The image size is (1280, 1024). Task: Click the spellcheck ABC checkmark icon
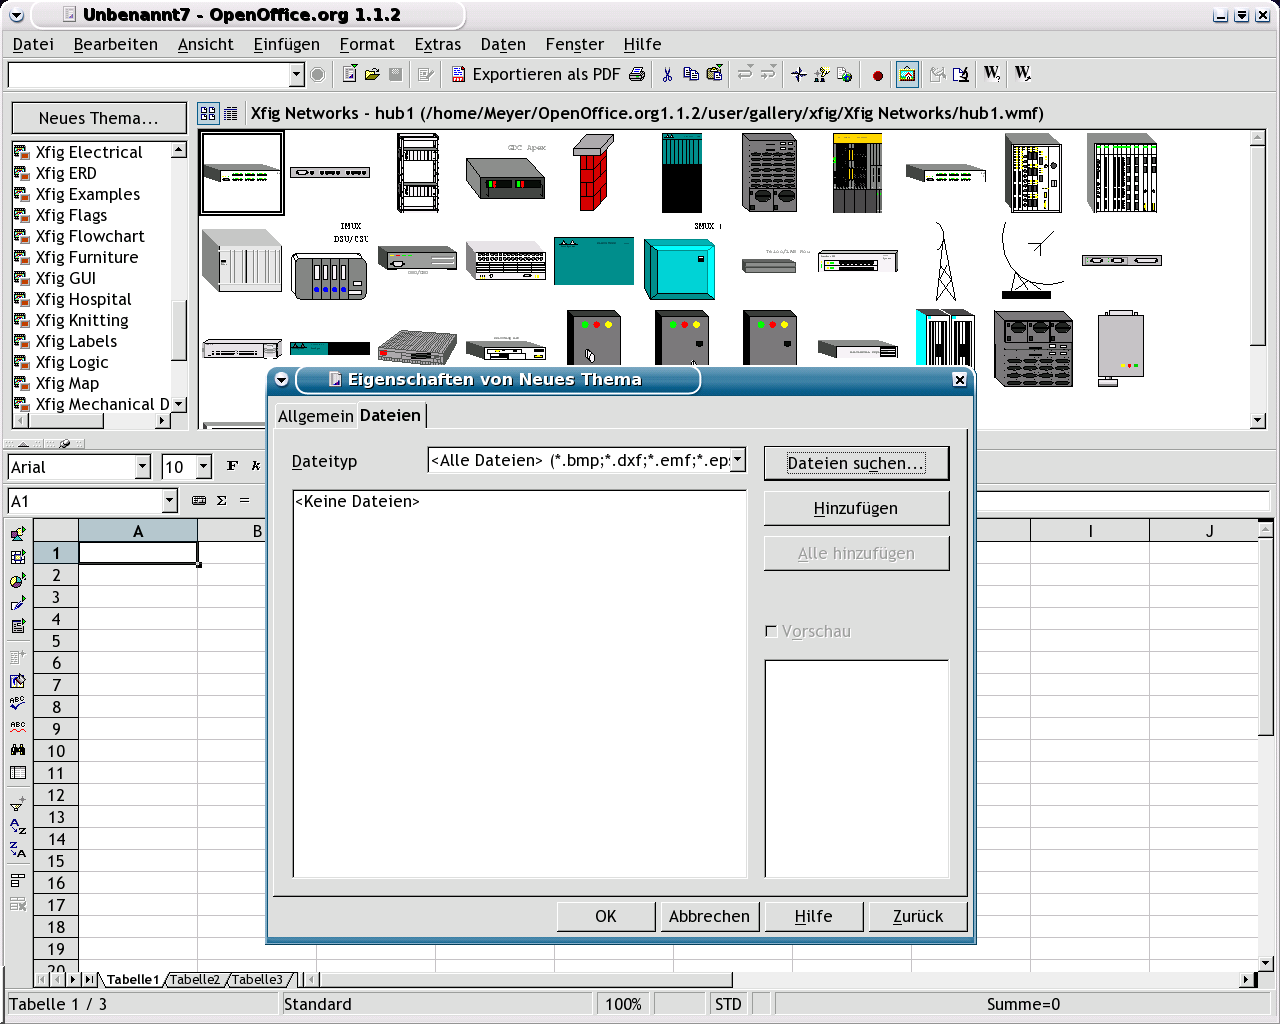pos(17,703)
